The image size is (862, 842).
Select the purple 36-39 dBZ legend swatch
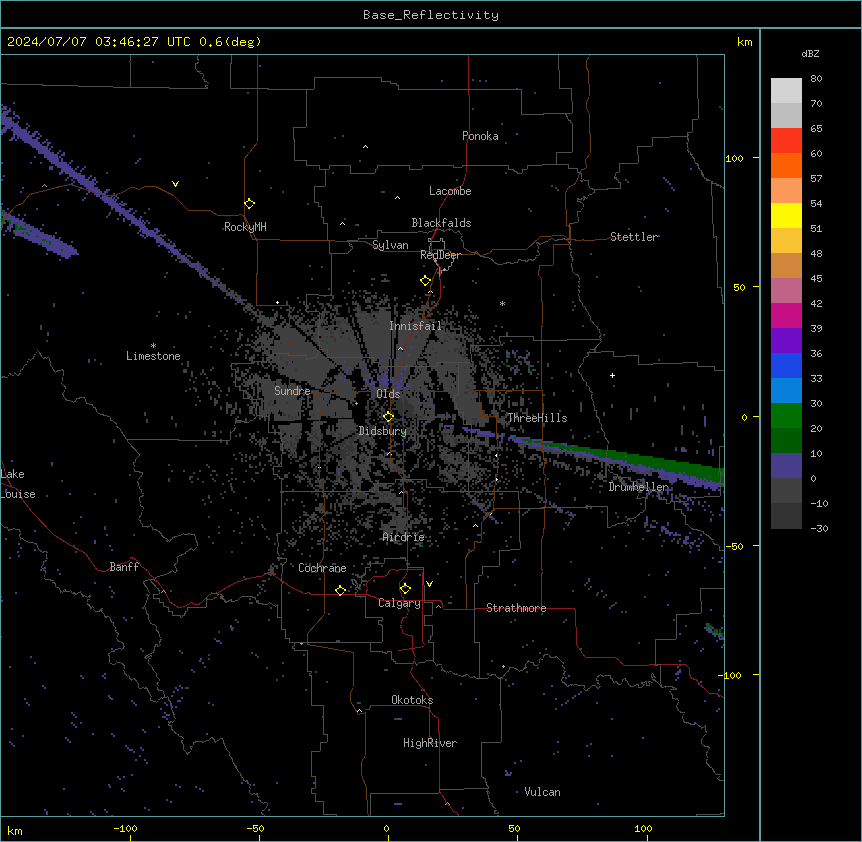[x=786, y=341]
